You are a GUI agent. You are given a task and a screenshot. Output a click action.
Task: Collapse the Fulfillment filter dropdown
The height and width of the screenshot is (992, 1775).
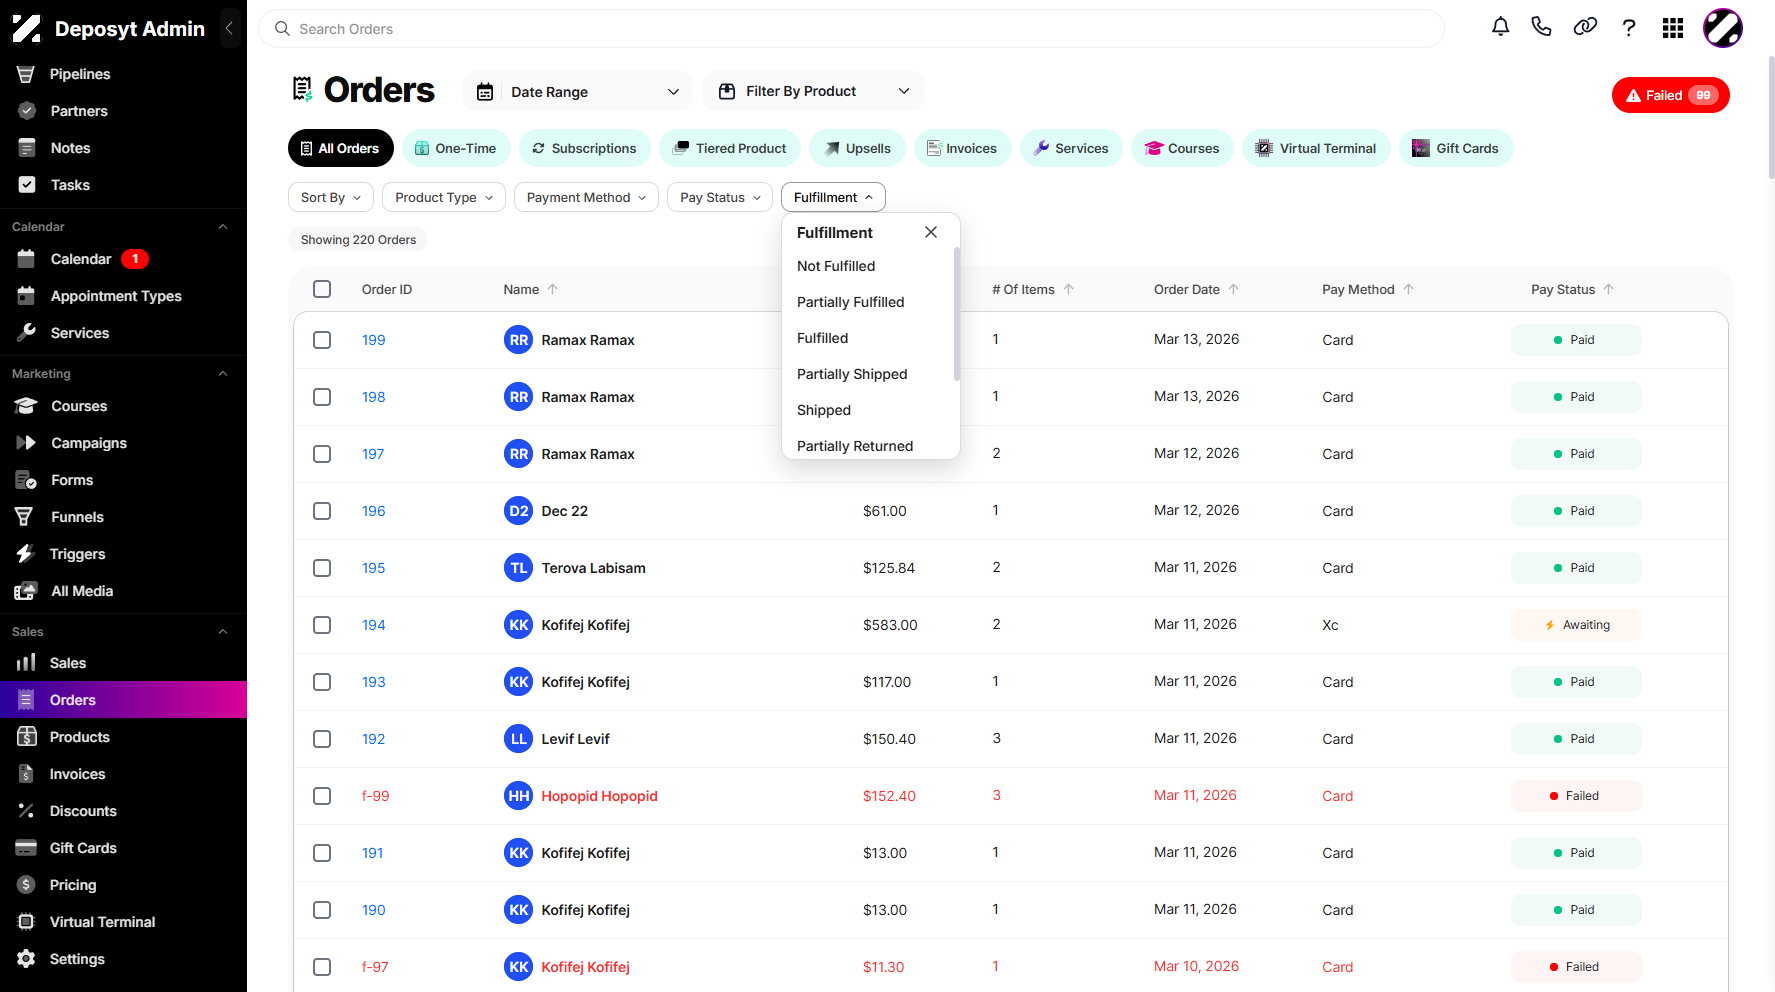point(833,197)
